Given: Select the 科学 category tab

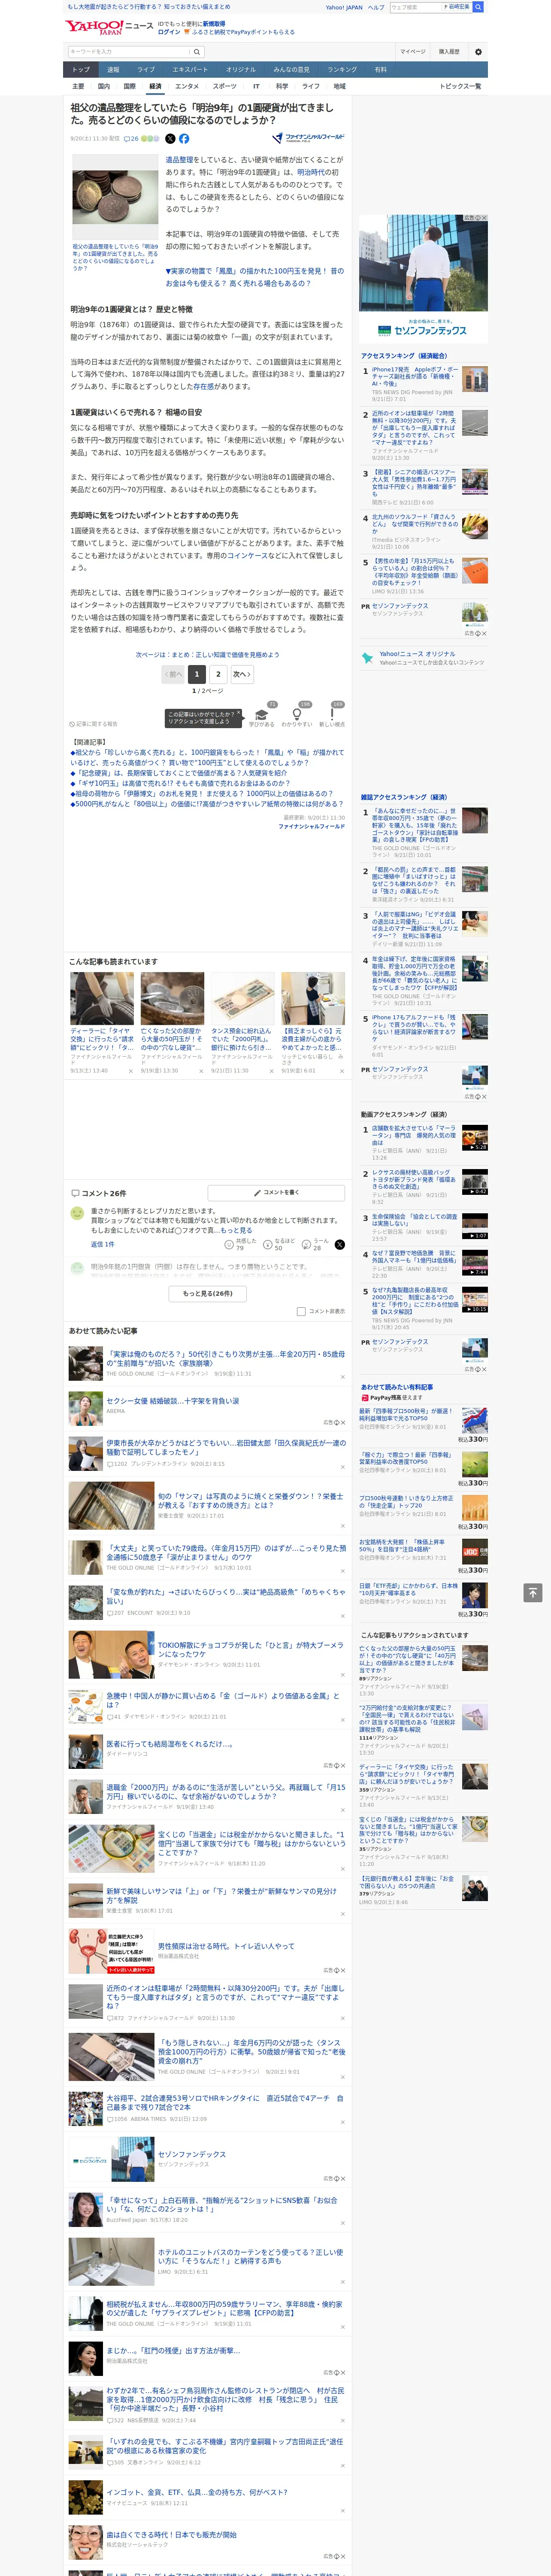Looking at the screenshot, I should (282, 86).
